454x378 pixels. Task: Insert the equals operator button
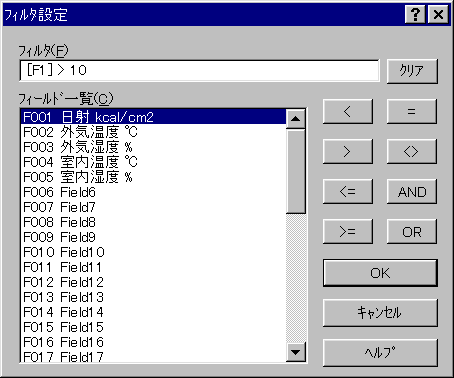(x=412, y=111)
